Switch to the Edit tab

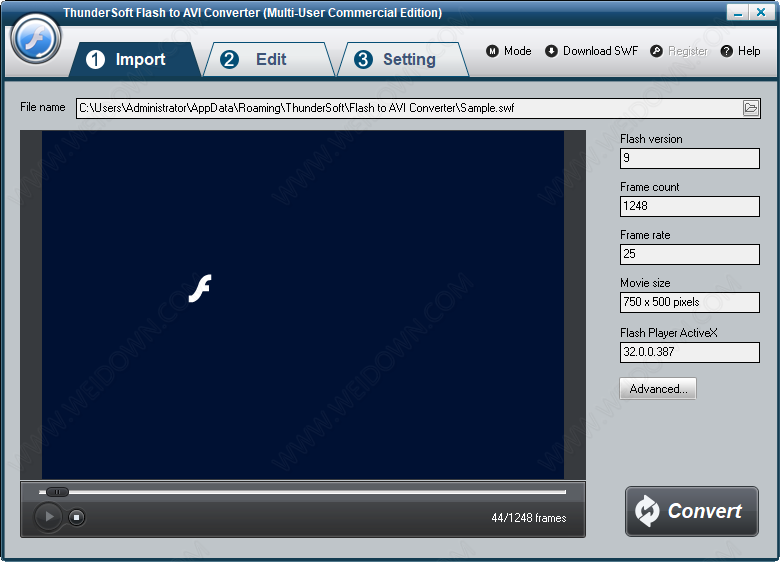[269, 60]
